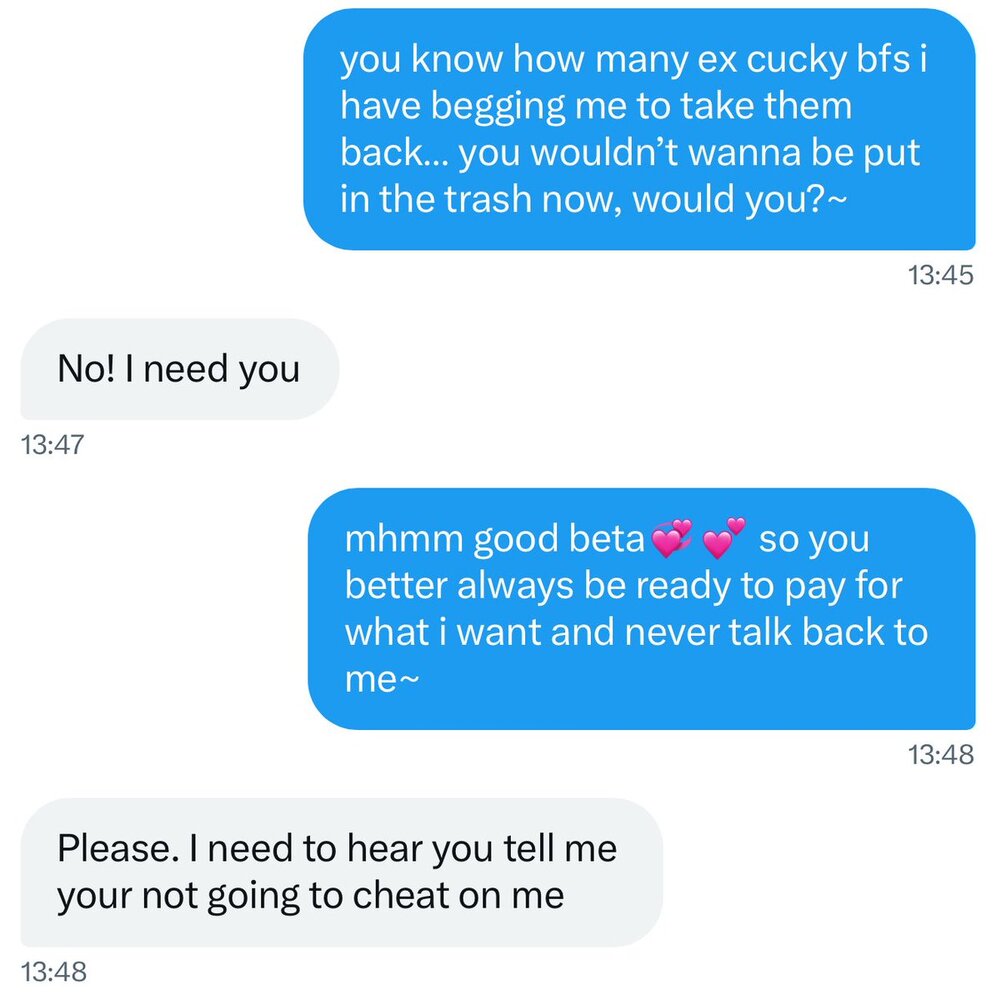Click the word "pay" in the sent message
996x1000 pixels.
(779, 586)
